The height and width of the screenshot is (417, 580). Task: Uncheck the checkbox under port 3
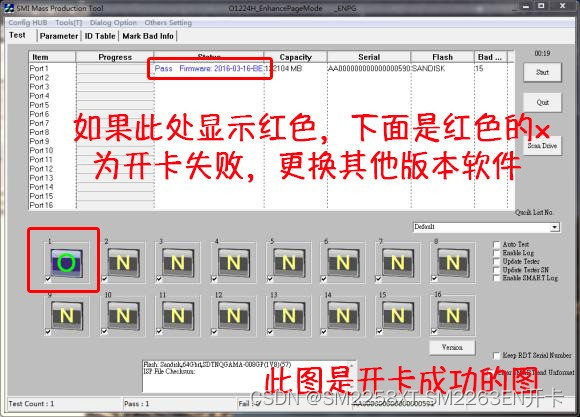click(x=159, y=279)
